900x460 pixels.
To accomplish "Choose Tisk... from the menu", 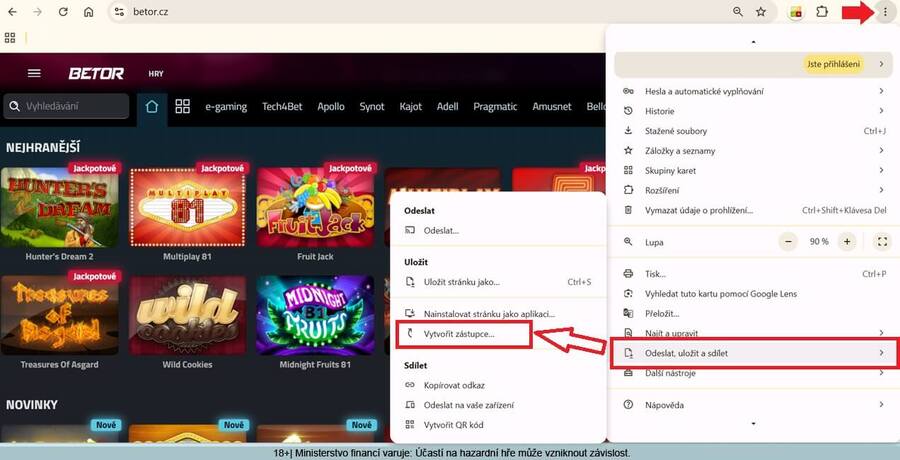I will click(753, 274).
